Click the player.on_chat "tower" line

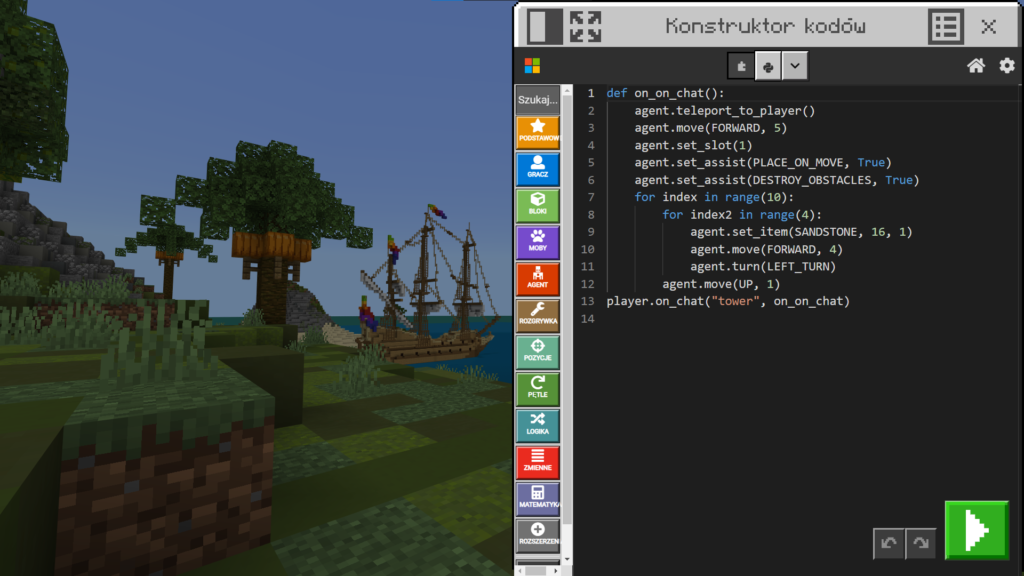tap(728, 301)
